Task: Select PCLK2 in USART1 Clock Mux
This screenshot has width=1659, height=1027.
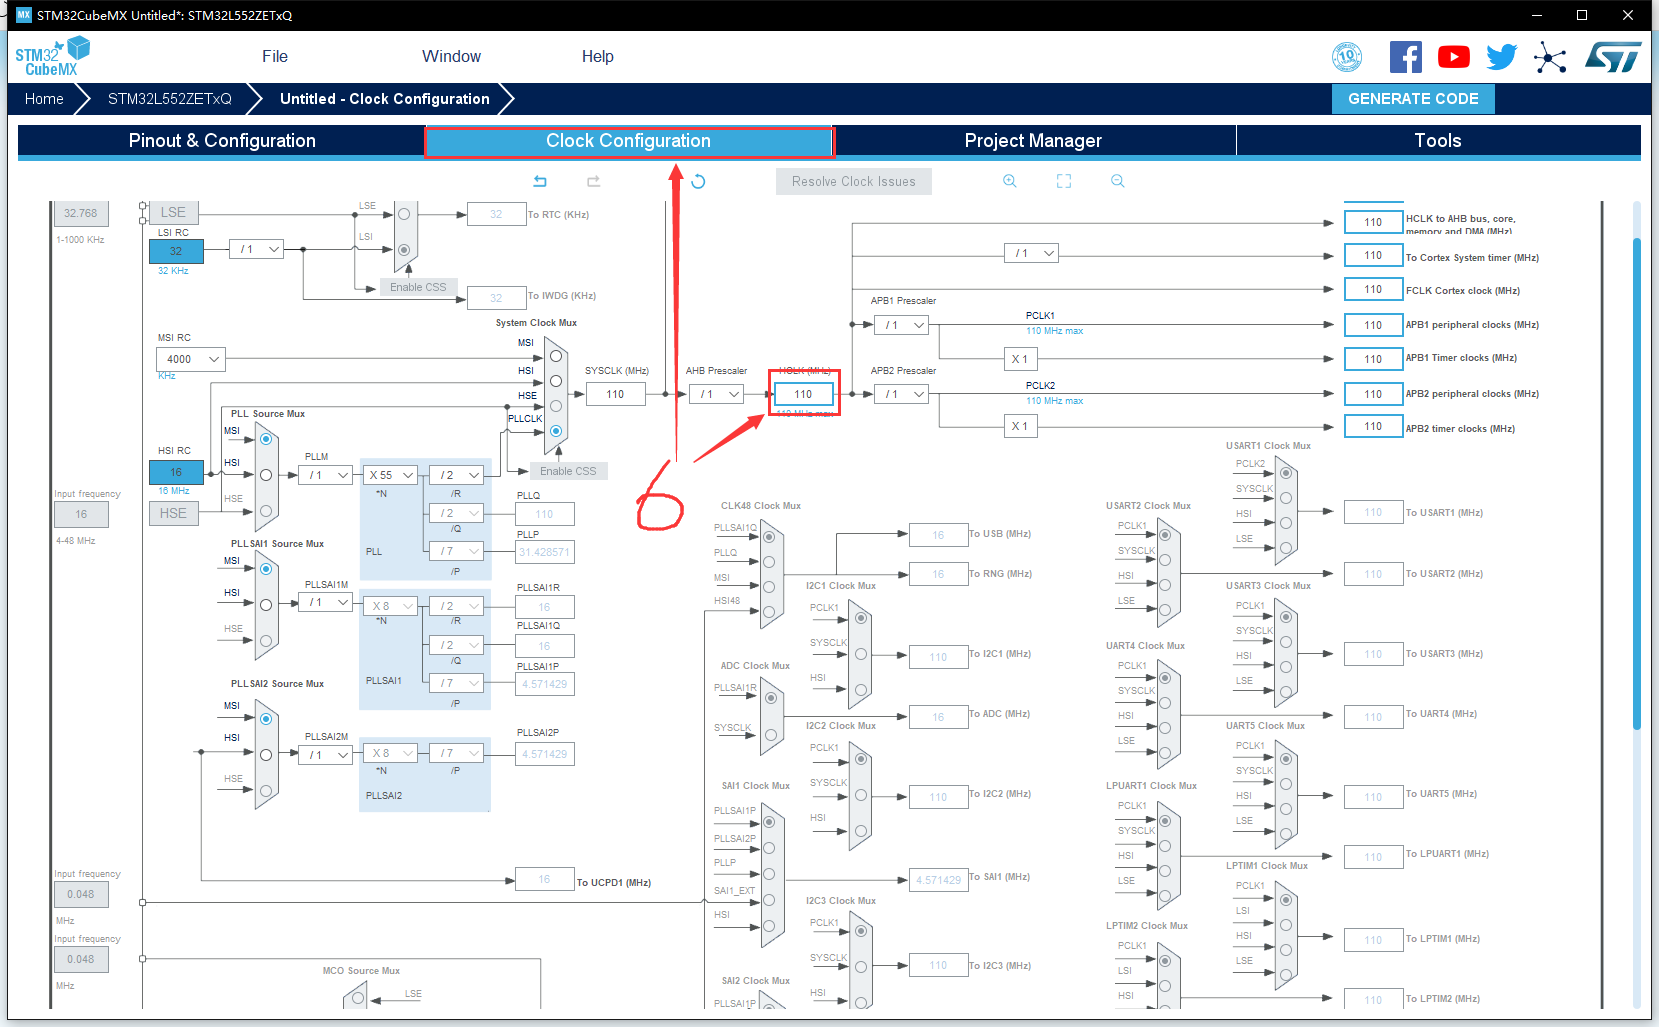Action: (x=1286, y=473)
